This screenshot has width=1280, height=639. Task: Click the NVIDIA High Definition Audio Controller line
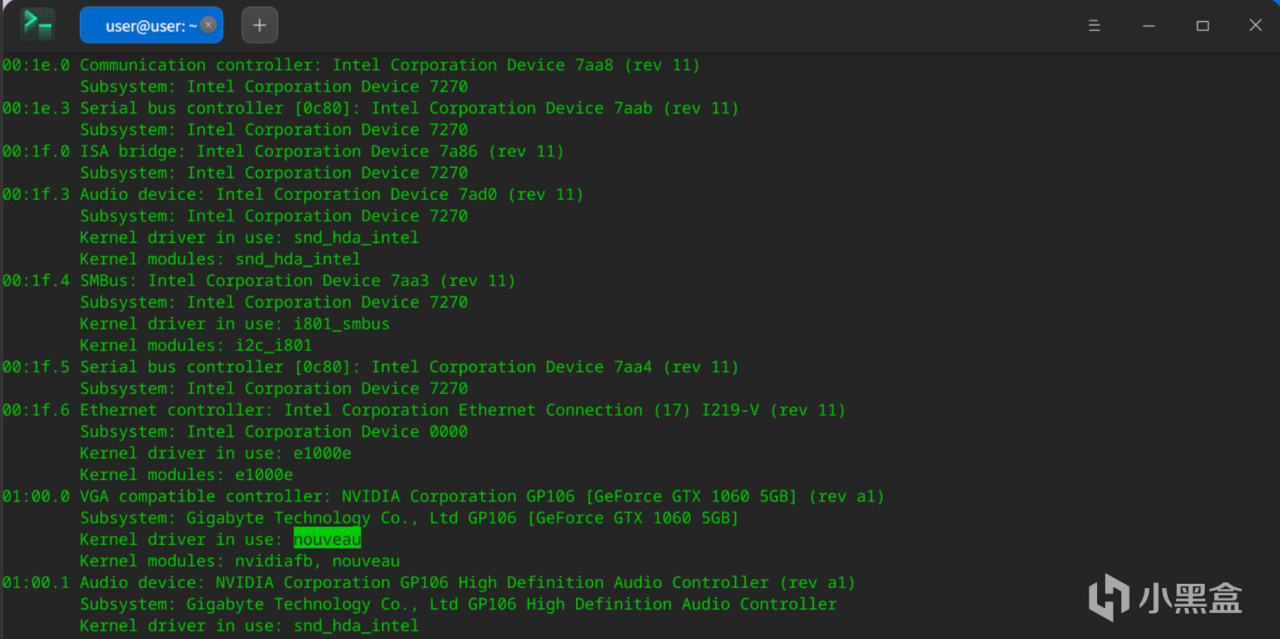coord(429,582)
